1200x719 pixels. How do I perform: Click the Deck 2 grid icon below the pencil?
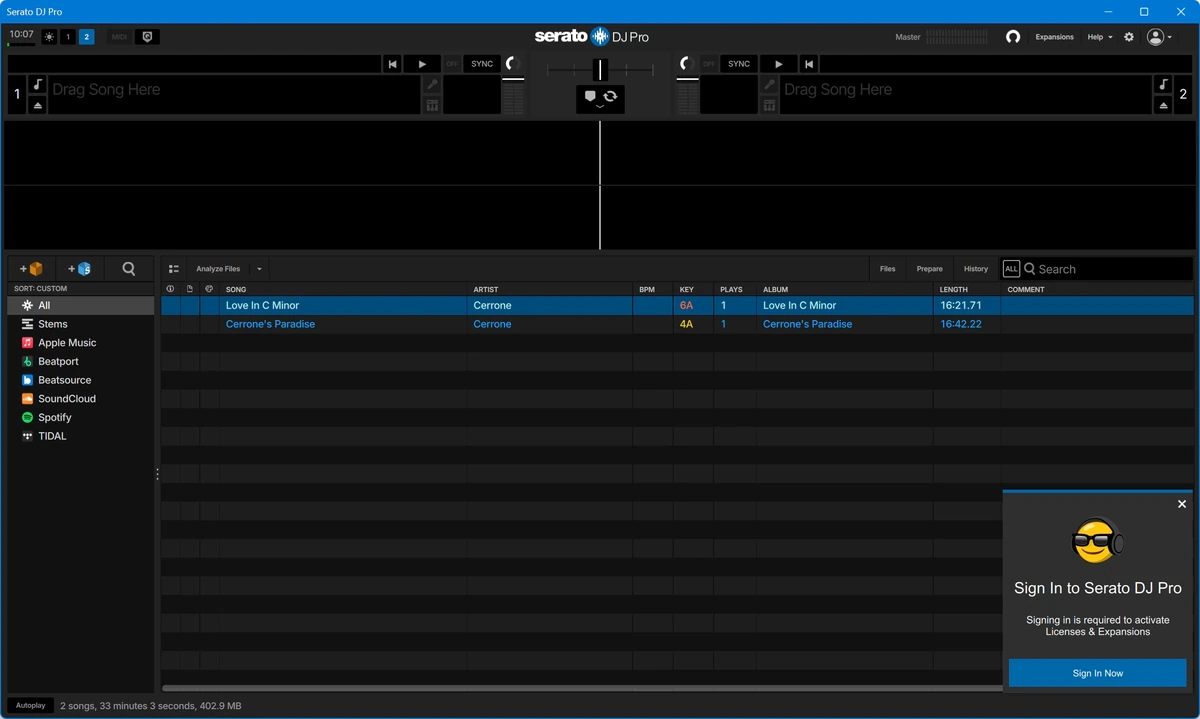point(769,105)
